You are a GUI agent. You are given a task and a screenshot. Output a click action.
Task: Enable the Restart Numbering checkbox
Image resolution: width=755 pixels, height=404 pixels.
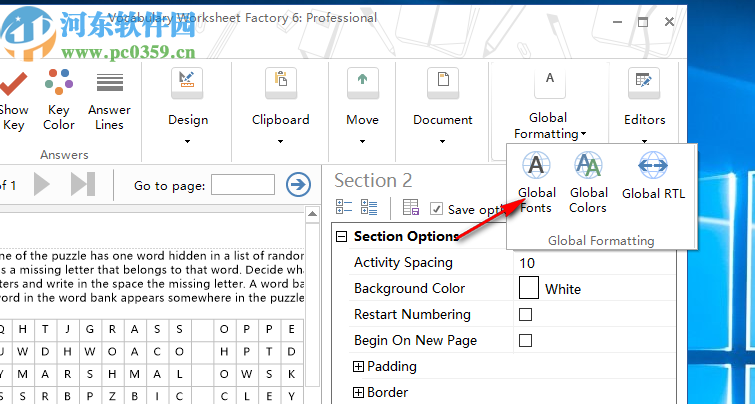[526, 315]
